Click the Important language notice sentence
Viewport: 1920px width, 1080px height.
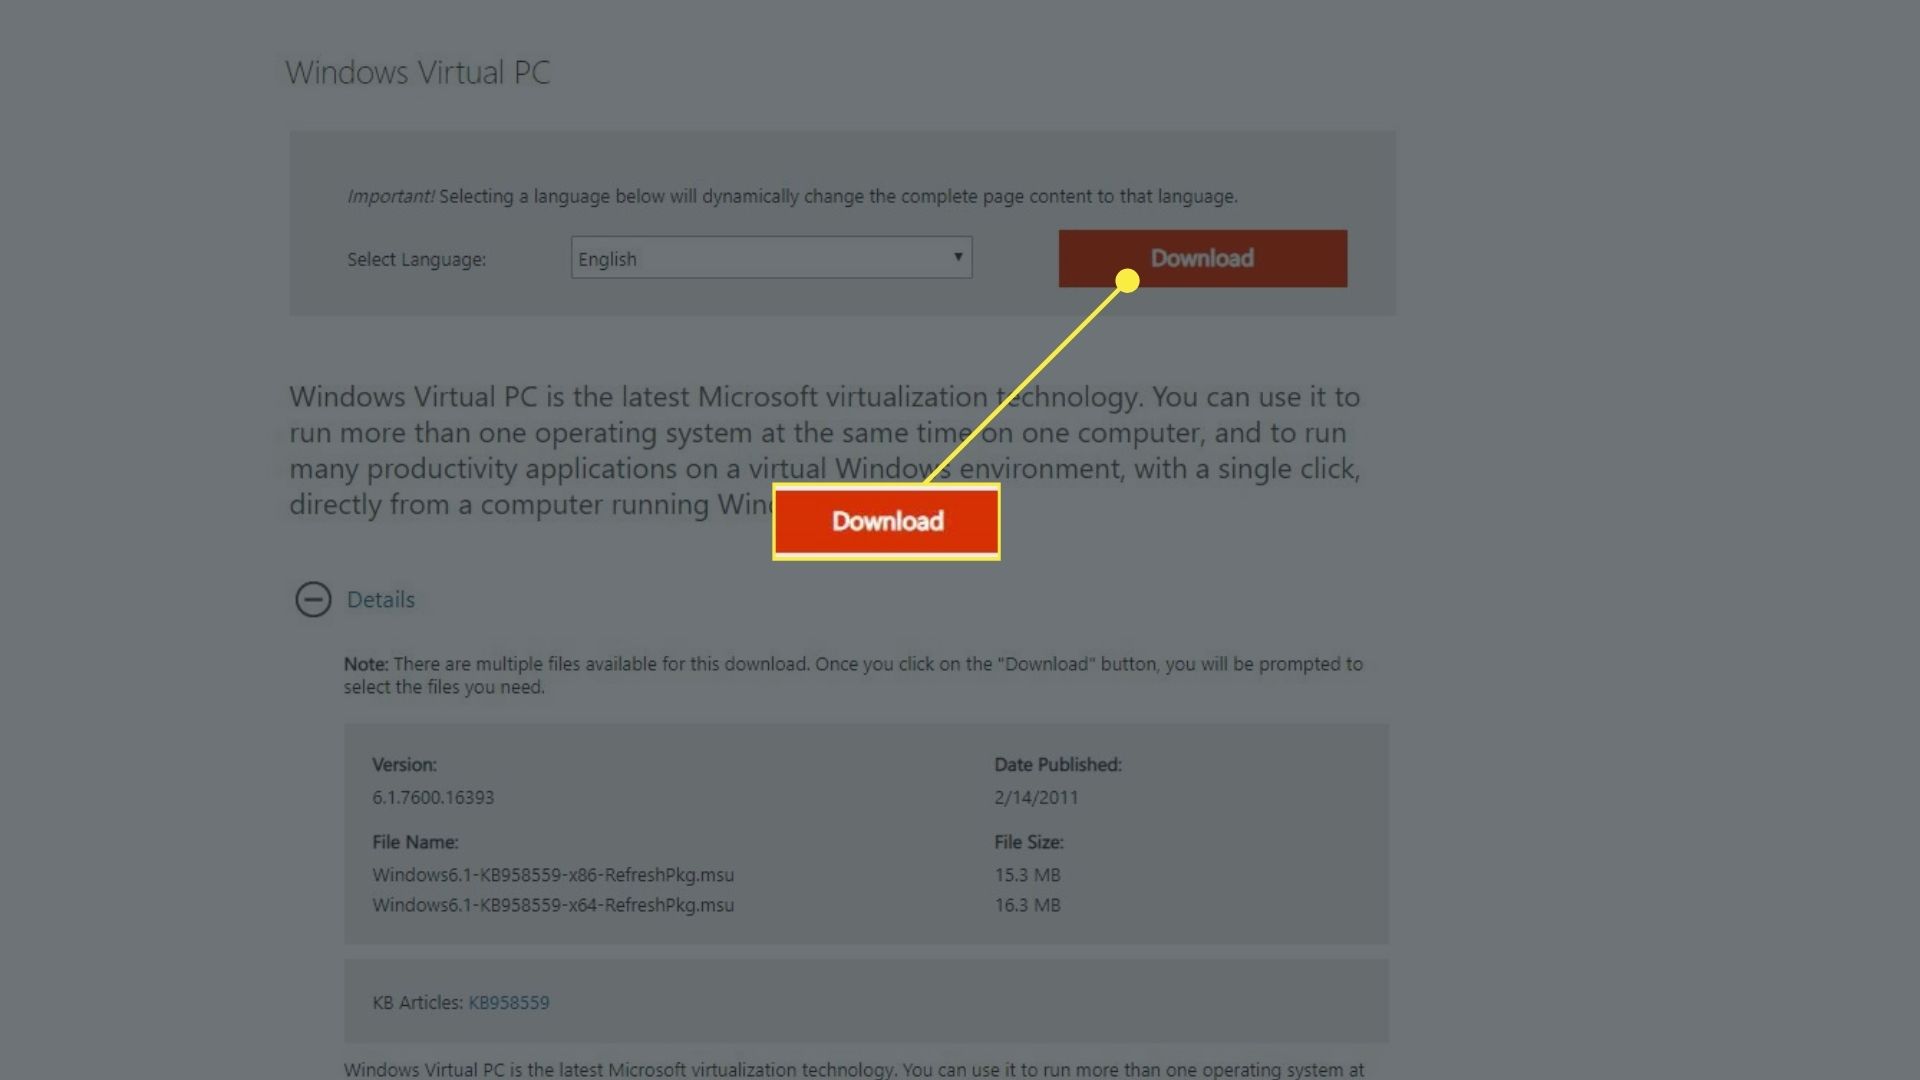click(x=792, y=197)
